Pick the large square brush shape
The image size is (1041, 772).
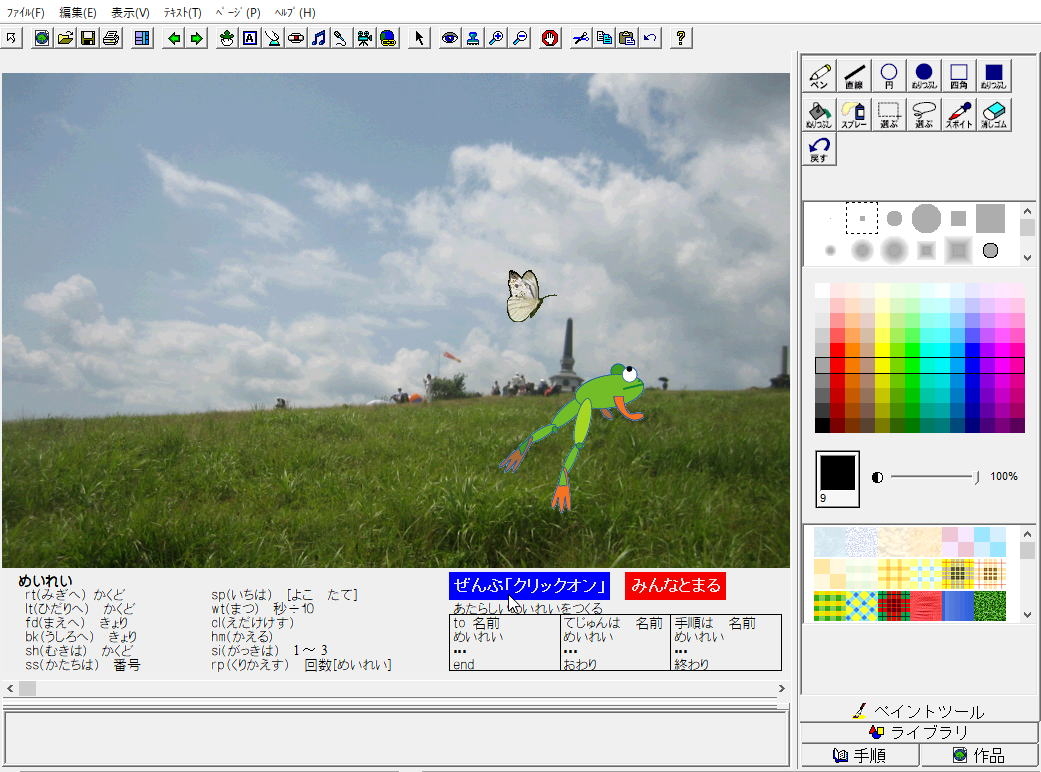coord(990,218)
